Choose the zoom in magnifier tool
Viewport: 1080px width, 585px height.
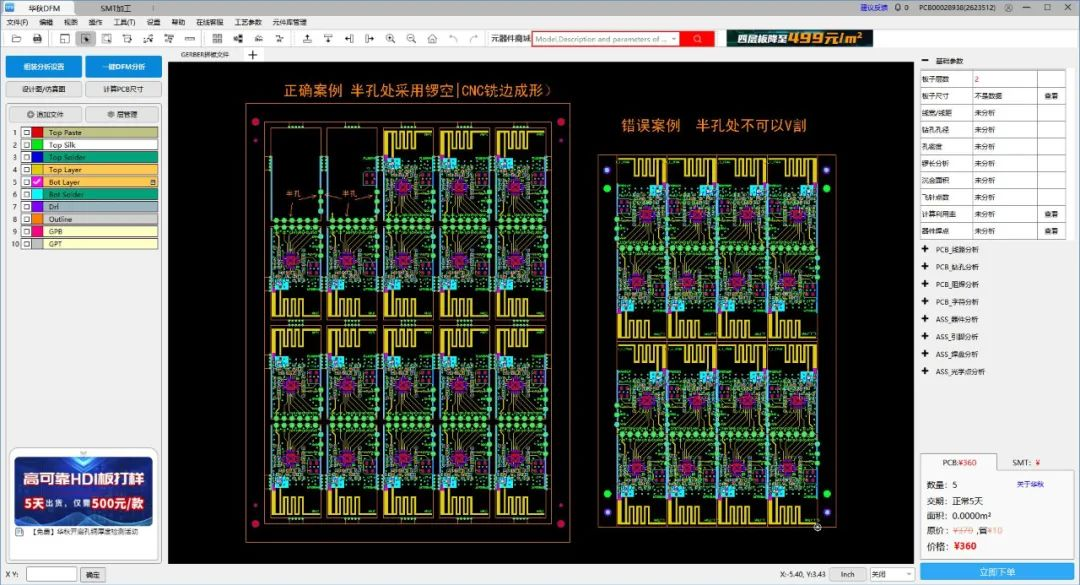point(389,38)
